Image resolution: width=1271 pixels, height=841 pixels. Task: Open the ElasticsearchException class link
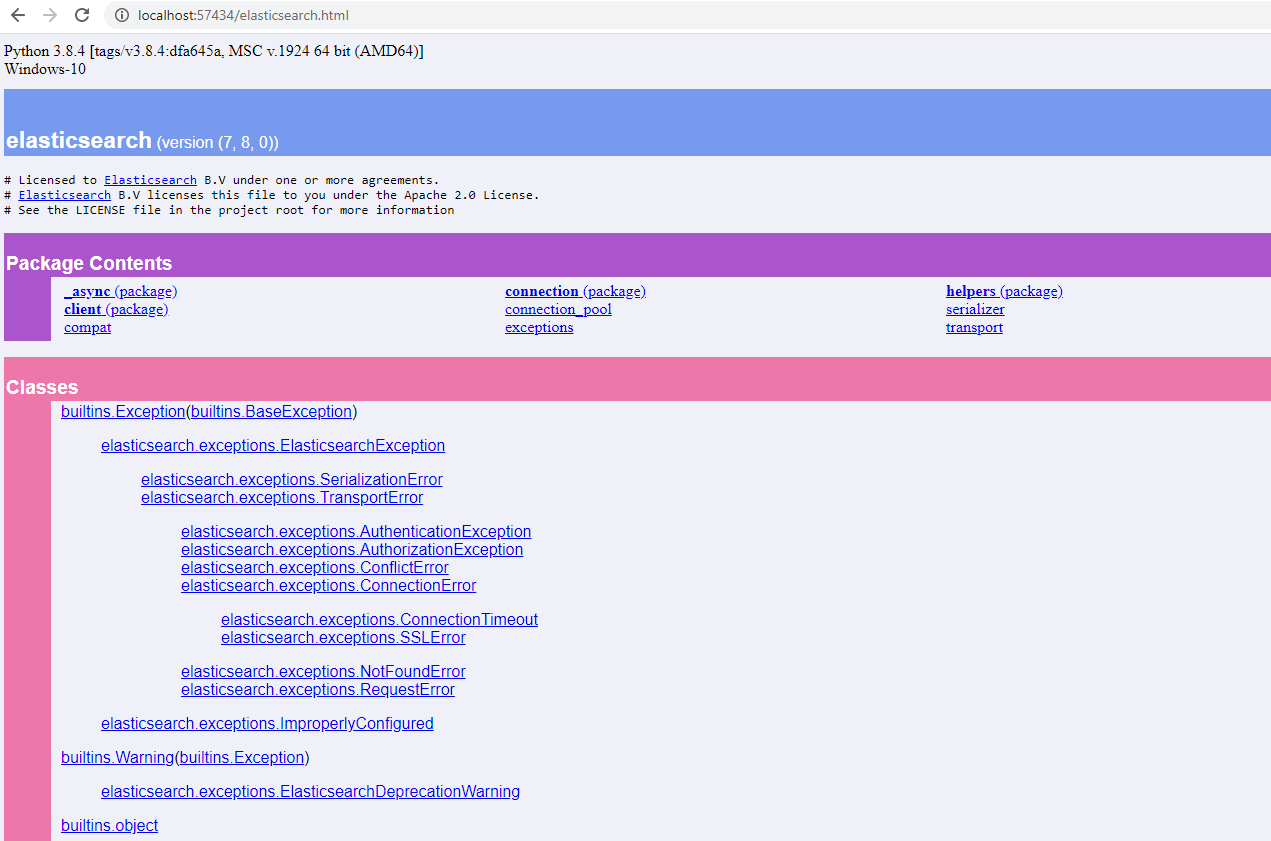pyautogui.click(x=273, y=445)
